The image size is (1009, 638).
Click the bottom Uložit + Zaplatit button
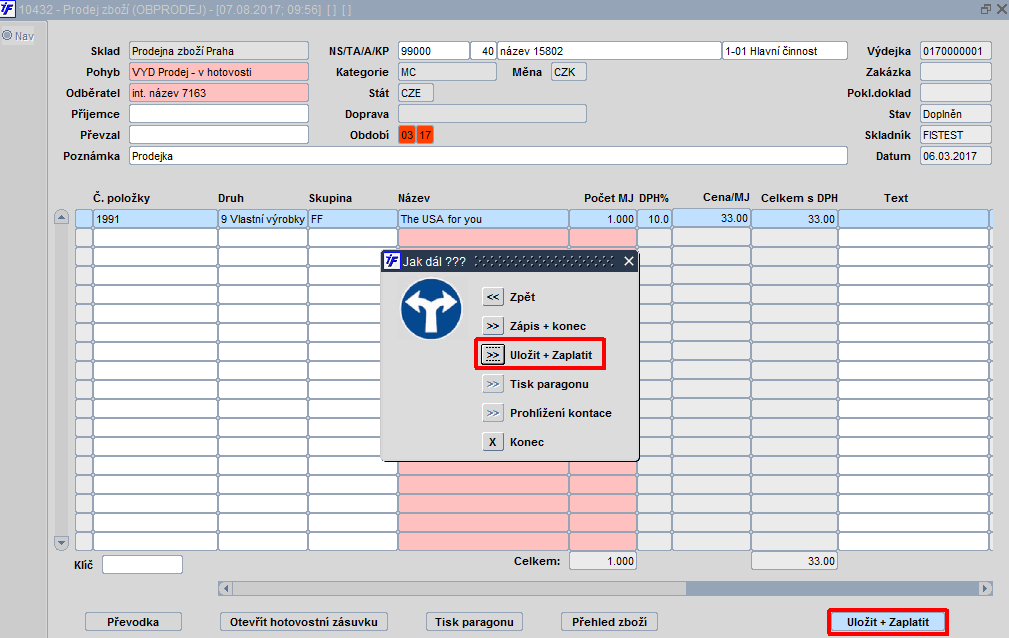click(887, 622)
